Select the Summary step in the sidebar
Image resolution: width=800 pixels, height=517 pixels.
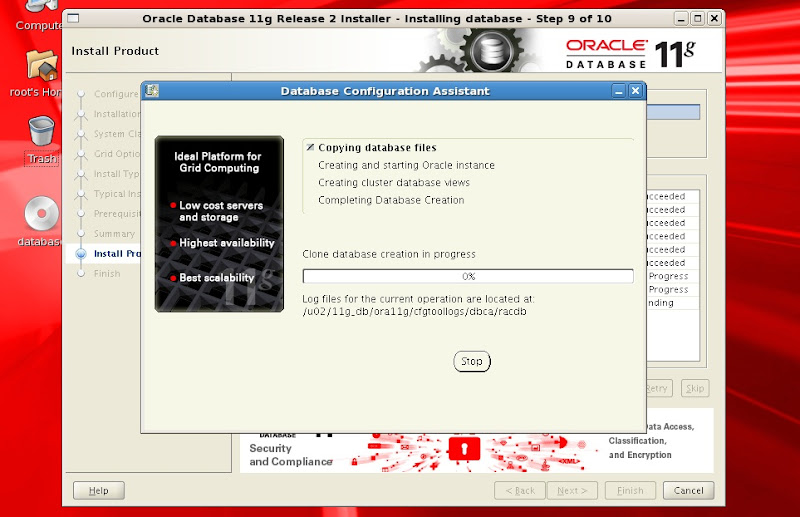(x=114, y=234)
